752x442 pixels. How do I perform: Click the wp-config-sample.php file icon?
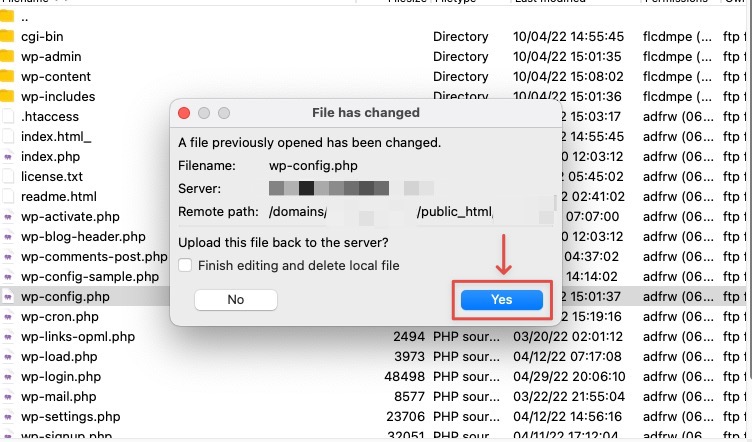[8, 277]
